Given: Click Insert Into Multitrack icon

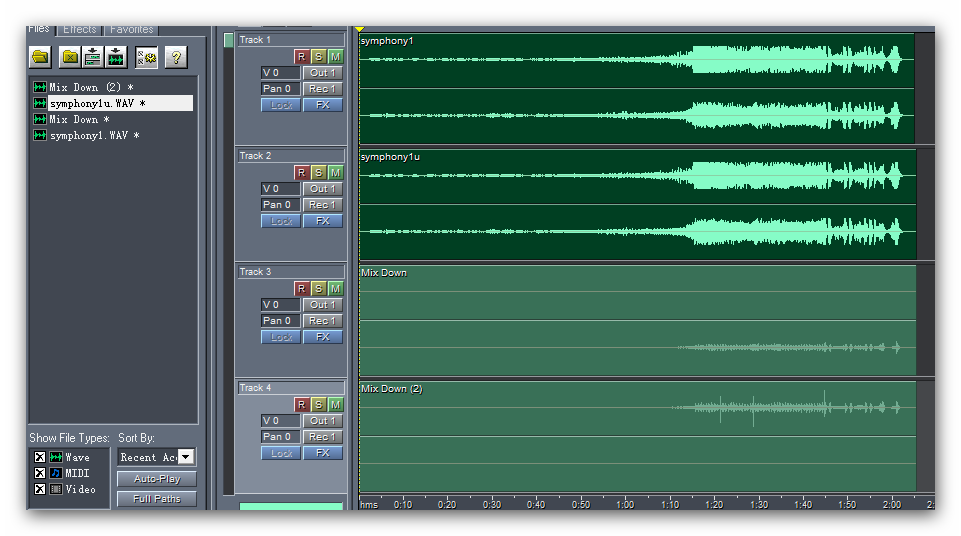Looking at the screenshot, I should (x=93, y=58).
